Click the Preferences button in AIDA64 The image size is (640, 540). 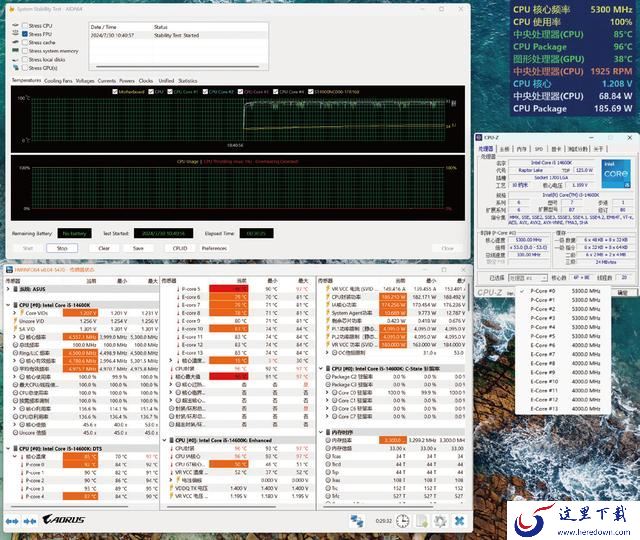(x=215, y=248)
